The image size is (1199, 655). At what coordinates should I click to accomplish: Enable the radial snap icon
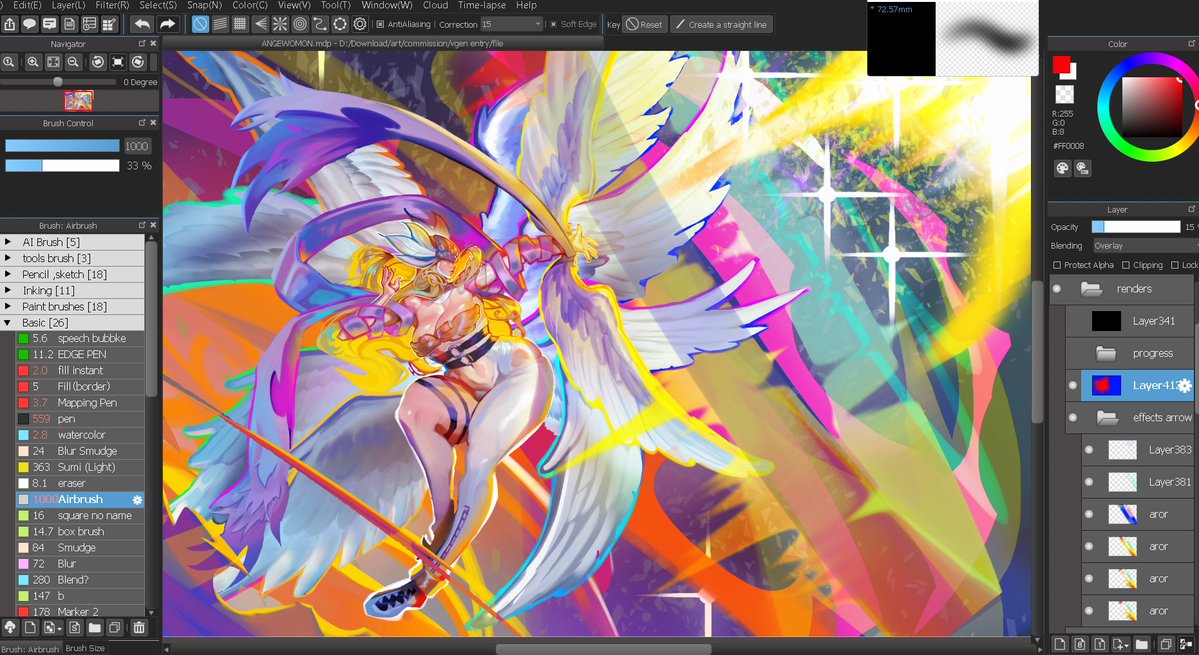280,24
